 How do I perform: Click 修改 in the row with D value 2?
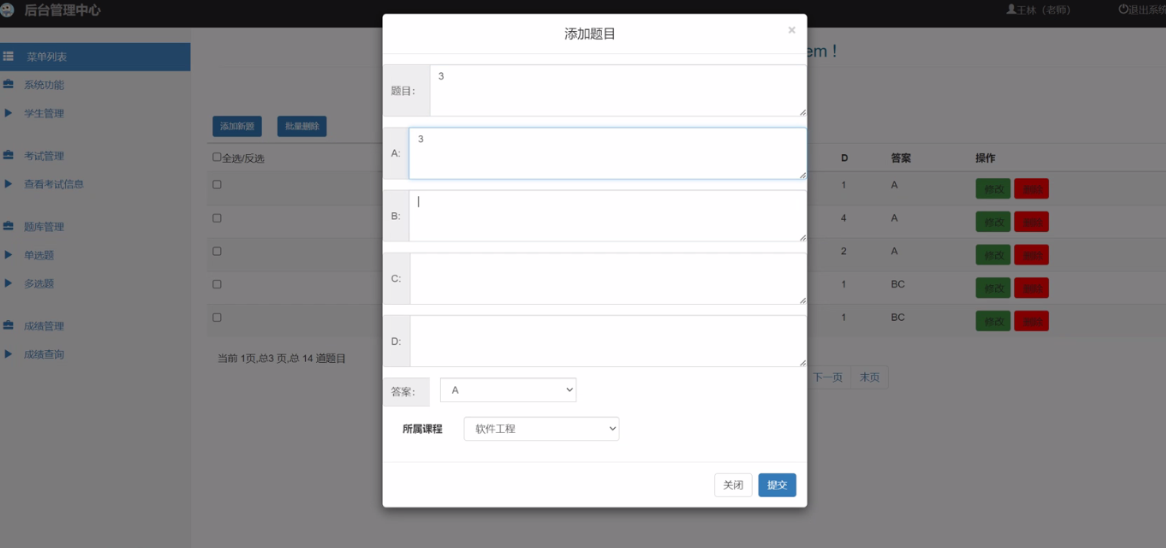click(x=993, y=255)
